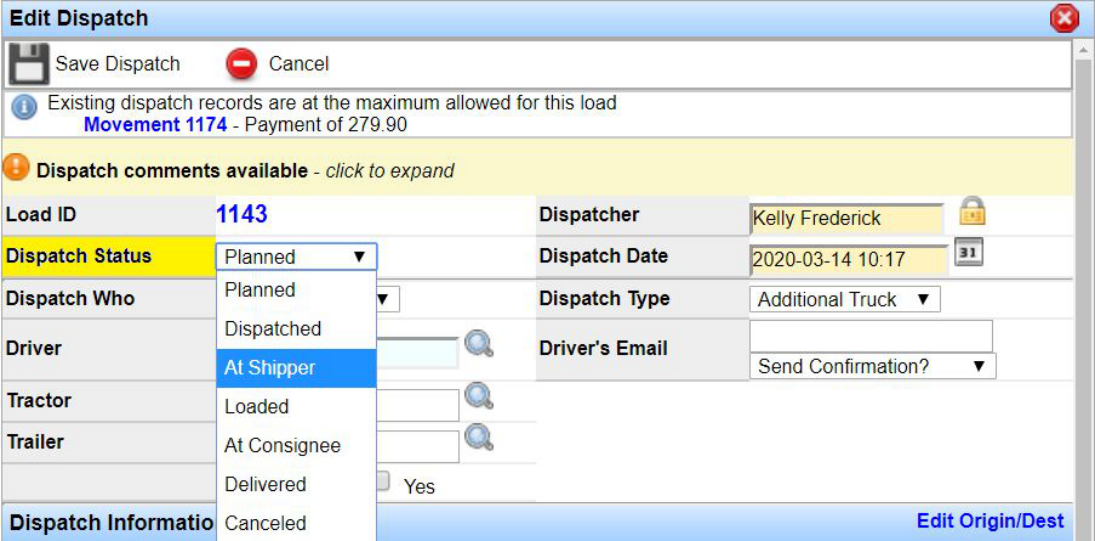The width and height of the screenshot is (1095, 541).
Task: Click the Trailer search magnifier icon
Action: pos(479,438)
